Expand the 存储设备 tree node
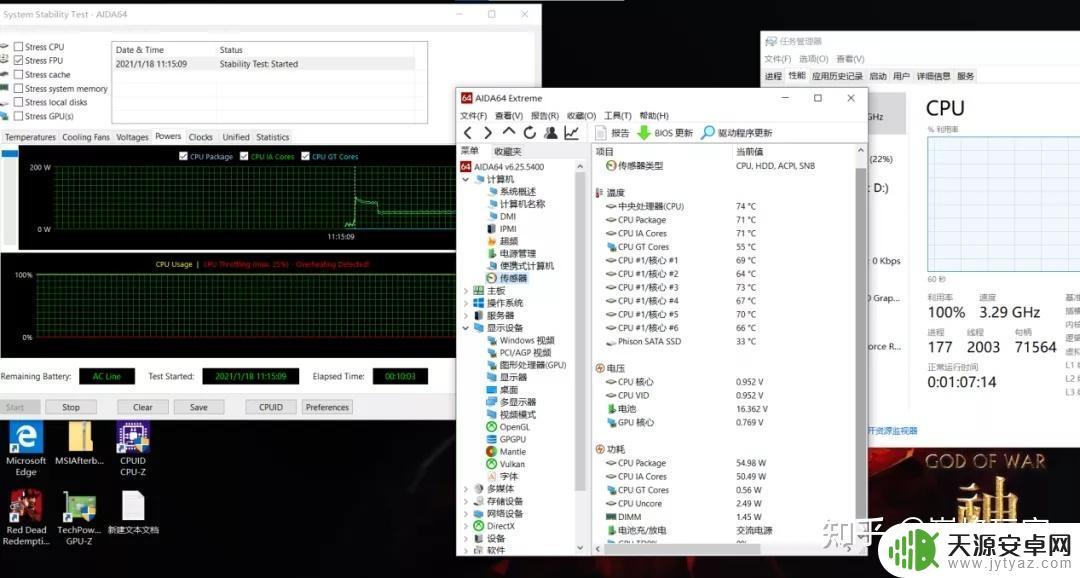This screenshot has width=1080, height=578. point(466,502)
